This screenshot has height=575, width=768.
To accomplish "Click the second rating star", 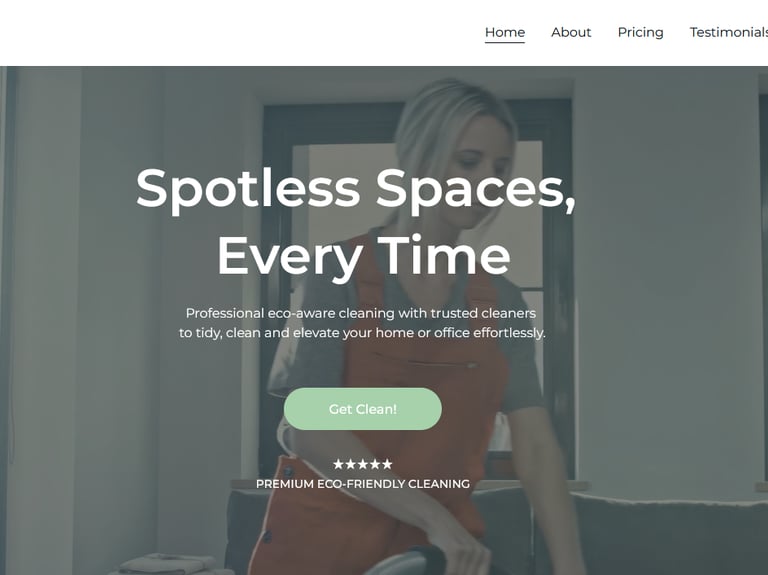I will 350,464.
